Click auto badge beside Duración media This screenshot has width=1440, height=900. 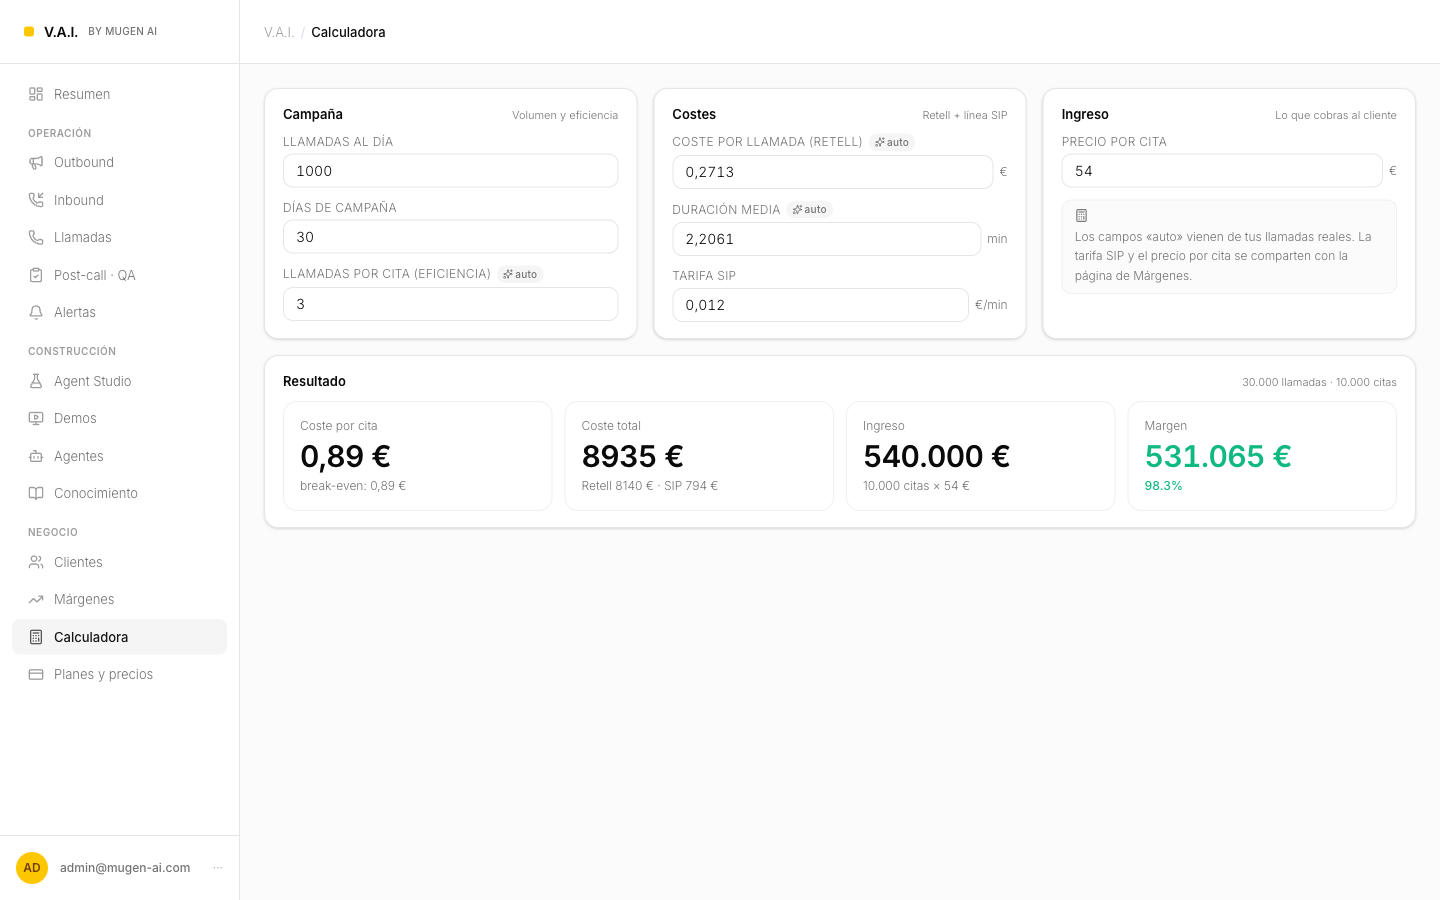[810, 209]
